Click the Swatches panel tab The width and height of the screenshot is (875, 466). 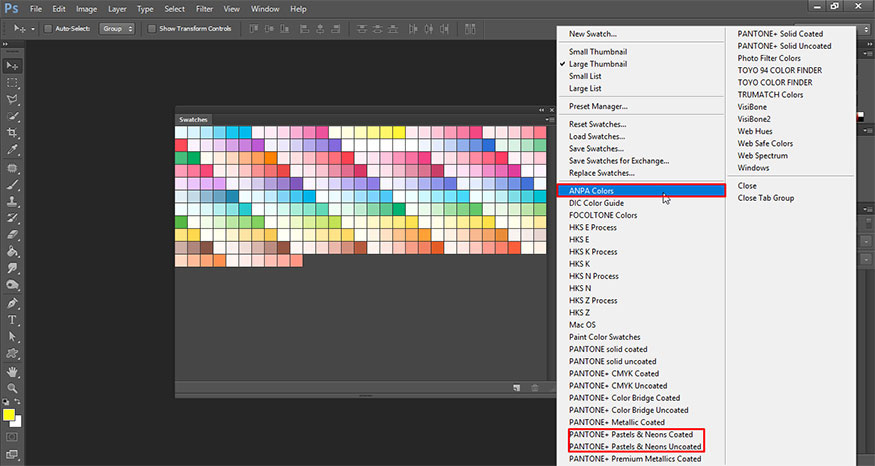click(x=192, y=119)
